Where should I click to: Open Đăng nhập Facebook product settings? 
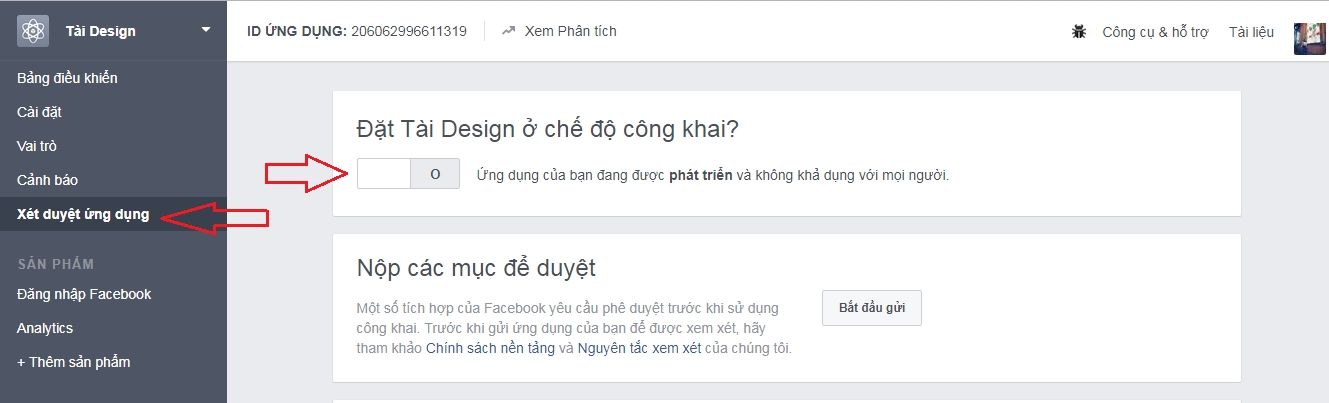point(84,294)
